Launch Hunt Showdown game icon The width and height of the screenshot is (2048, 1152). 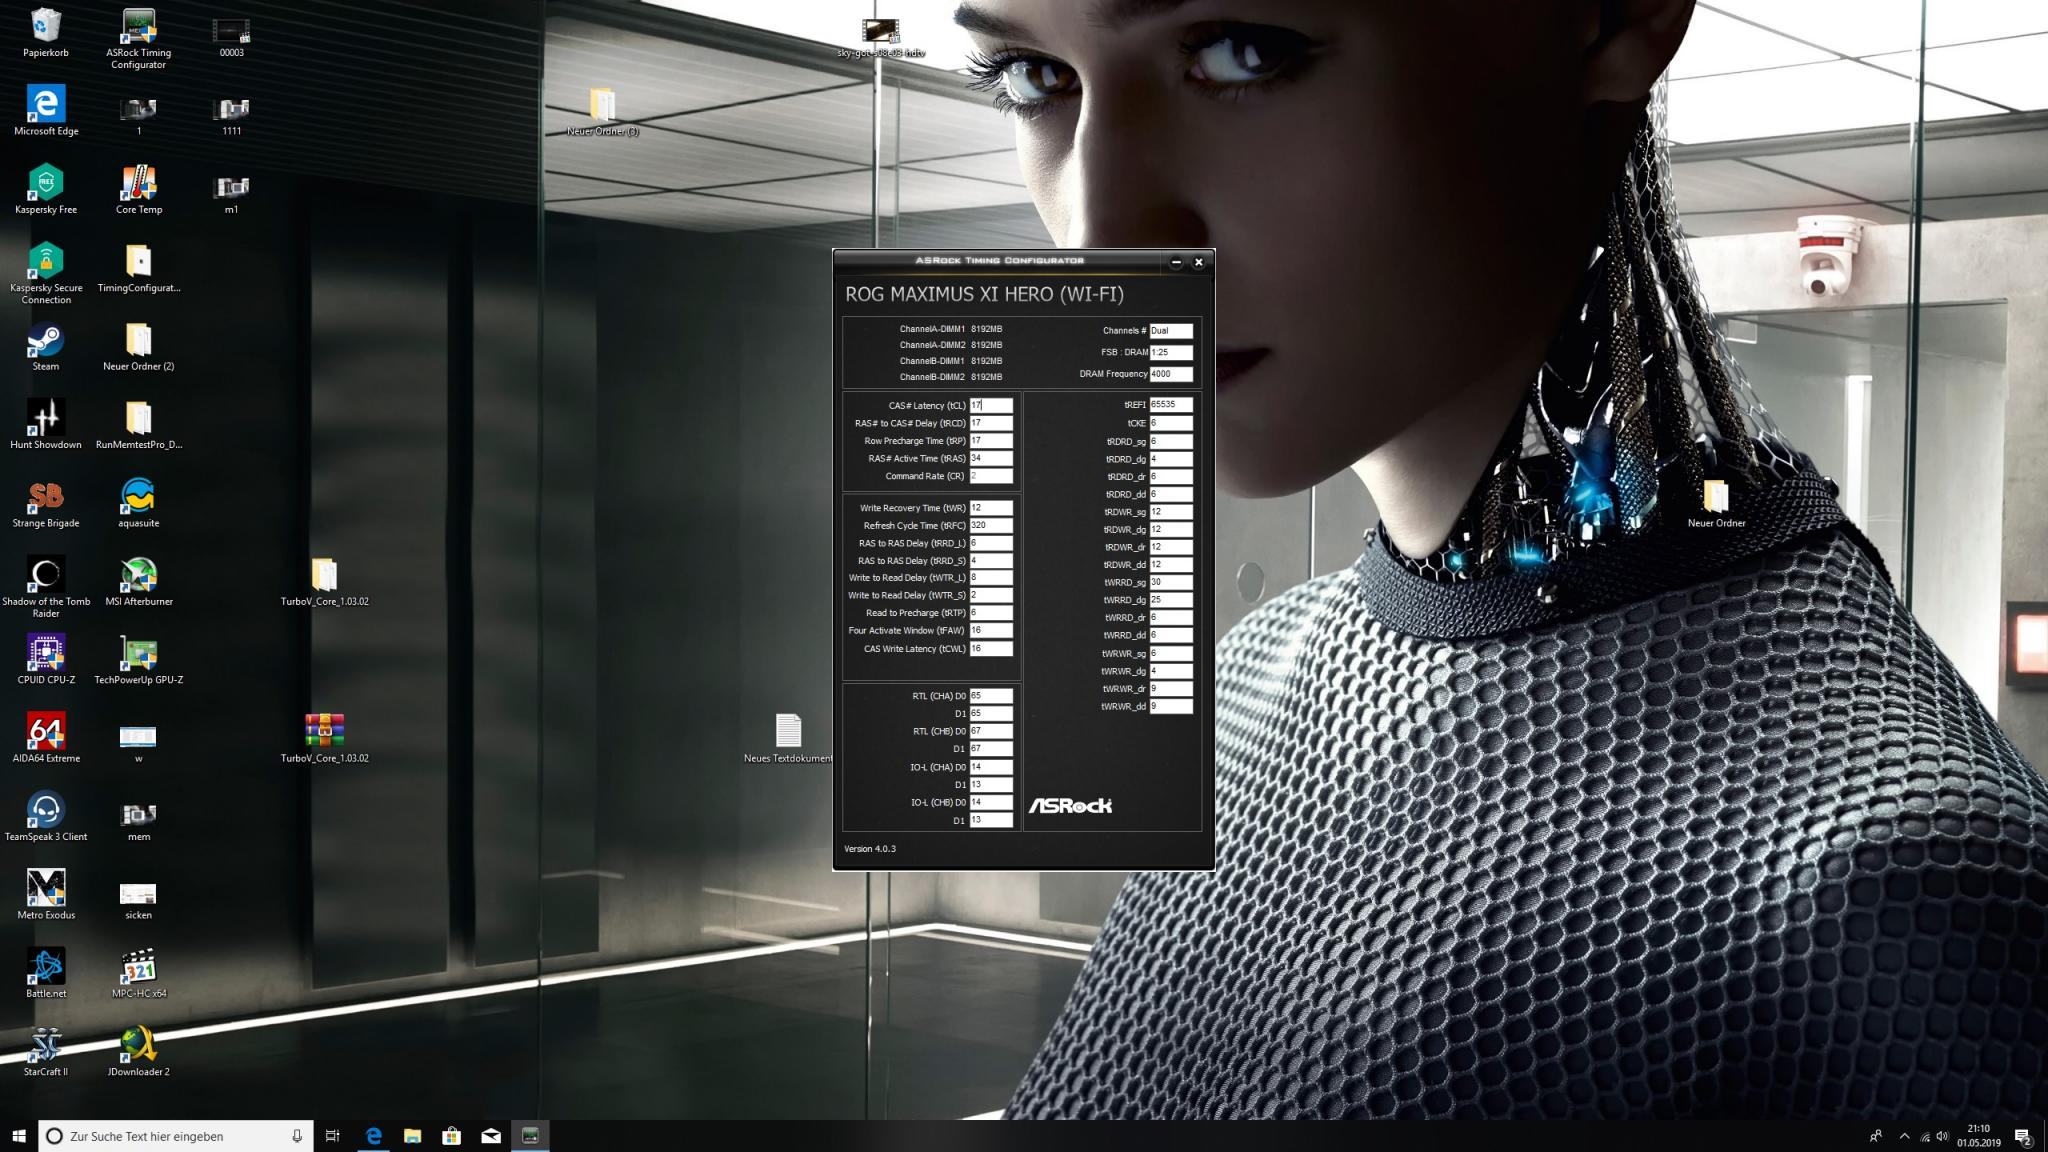coord(46,425)
